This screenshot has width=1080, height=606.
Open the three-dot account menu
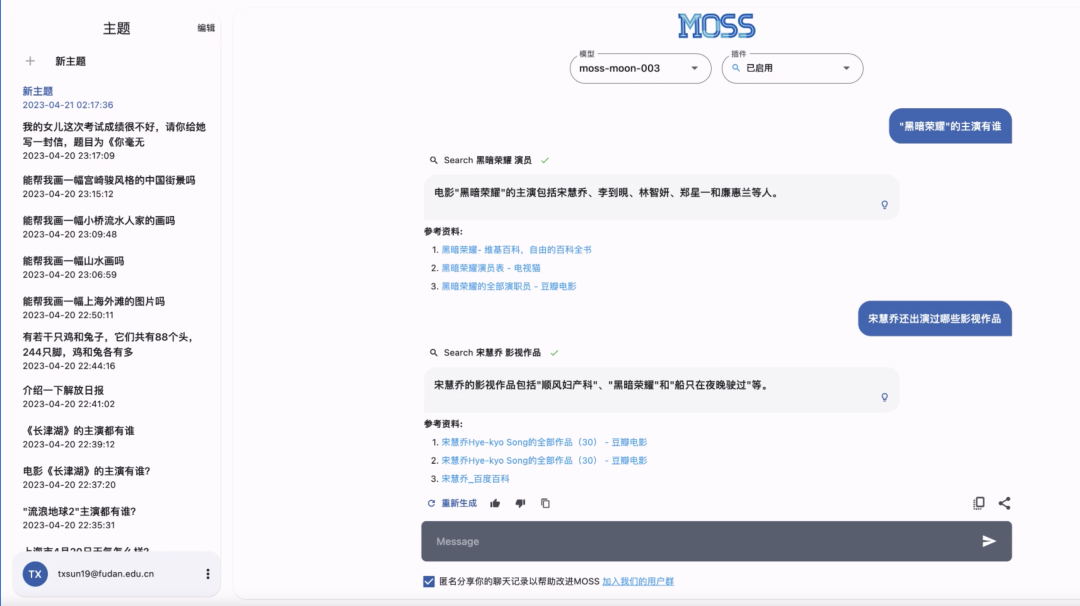click(x=207, y=574)
